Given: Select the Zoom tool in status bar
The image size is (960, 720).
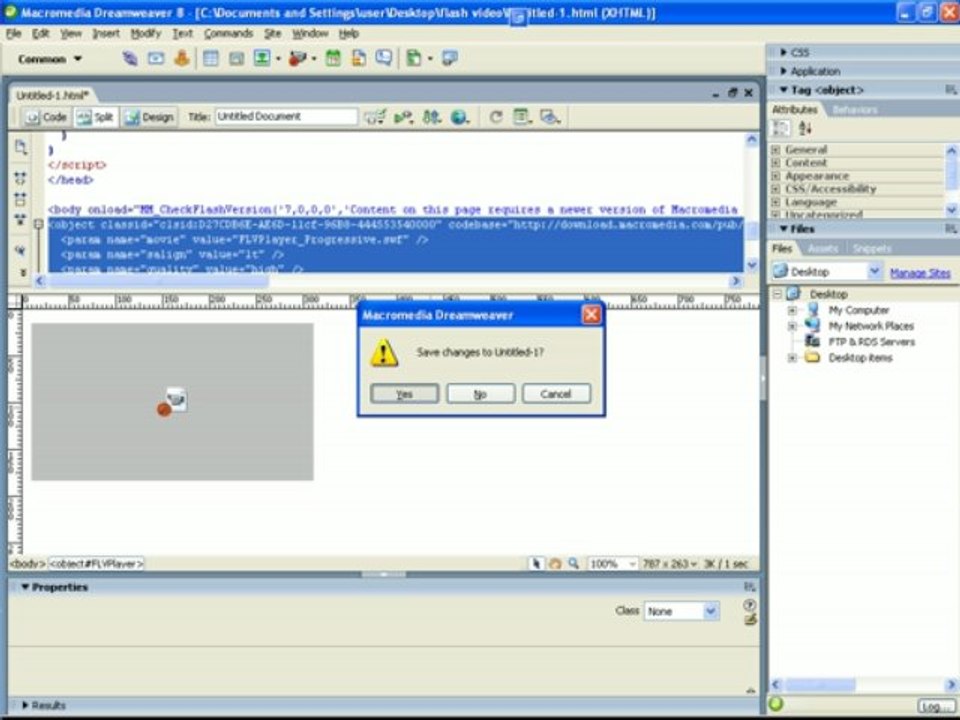Looking at the screenshot, I should [574, 563].
